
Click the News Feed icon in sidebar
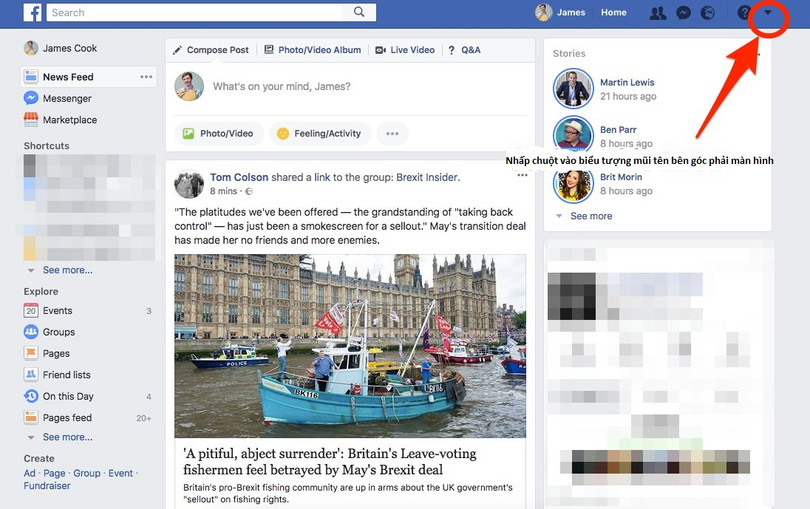(31, 76)
